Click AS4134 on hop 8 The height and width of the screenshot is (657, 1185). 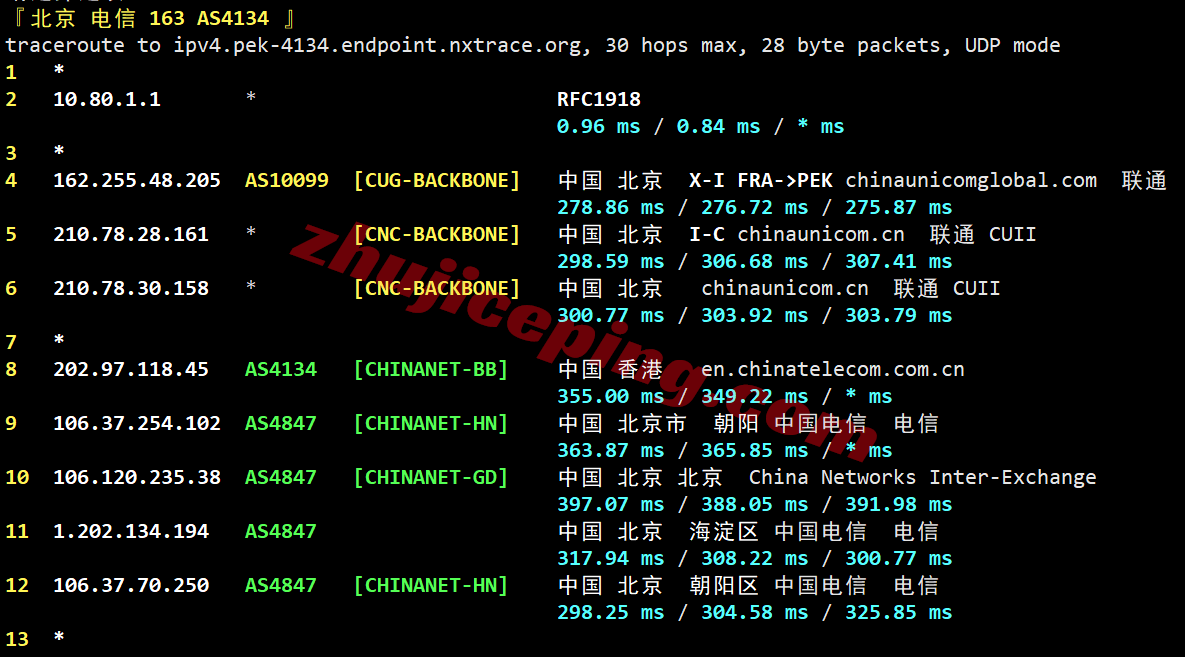pos(280,370)
